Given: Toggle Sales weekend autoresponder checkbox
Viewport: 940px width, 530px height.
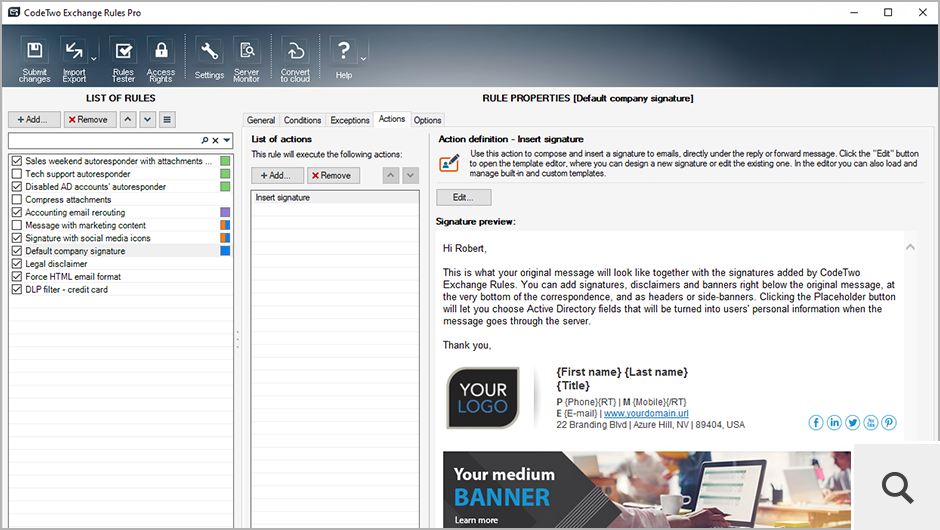Looking at the screenshot, I should tap(17, 161).
